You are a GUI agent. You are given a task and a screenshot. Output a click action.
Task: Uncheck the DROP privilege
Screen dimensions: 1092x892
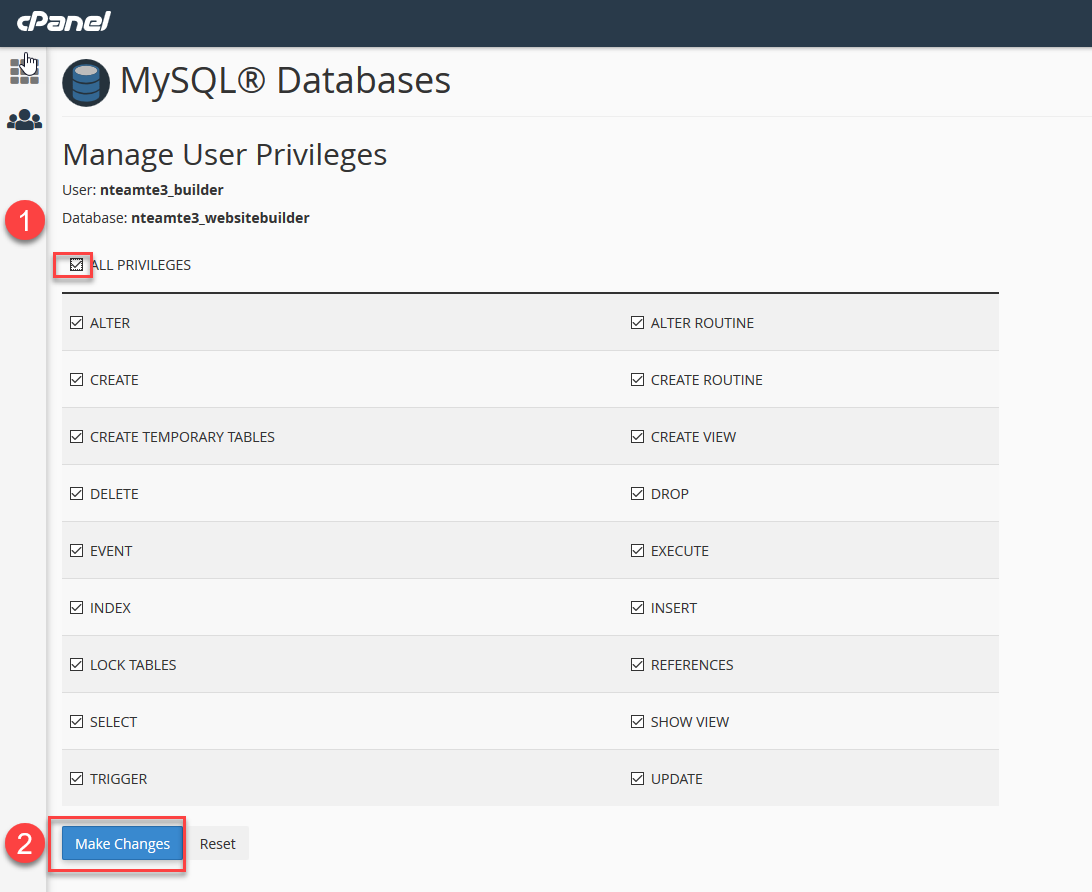[637, 494]
